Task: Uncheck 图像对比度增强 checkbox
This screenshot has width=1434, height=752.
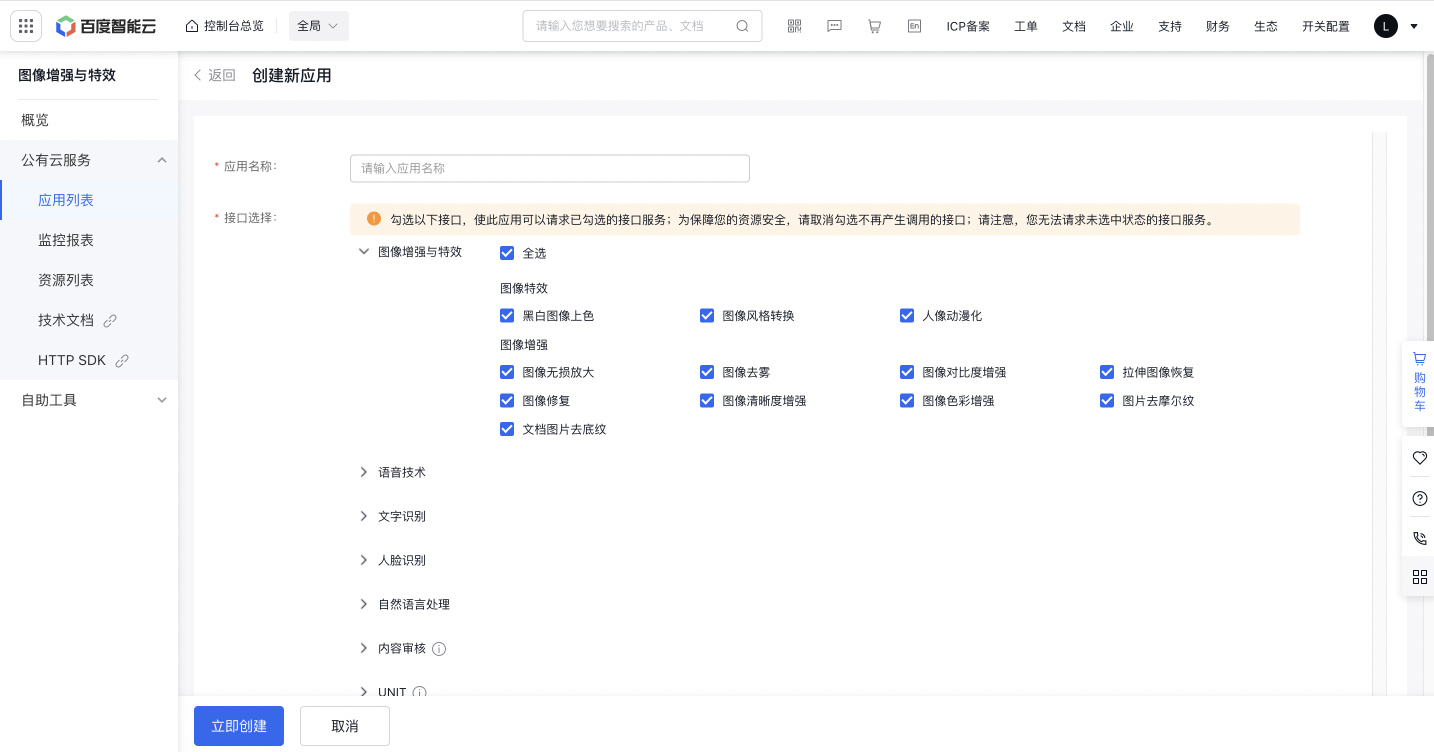Action: tap(907, 372)
